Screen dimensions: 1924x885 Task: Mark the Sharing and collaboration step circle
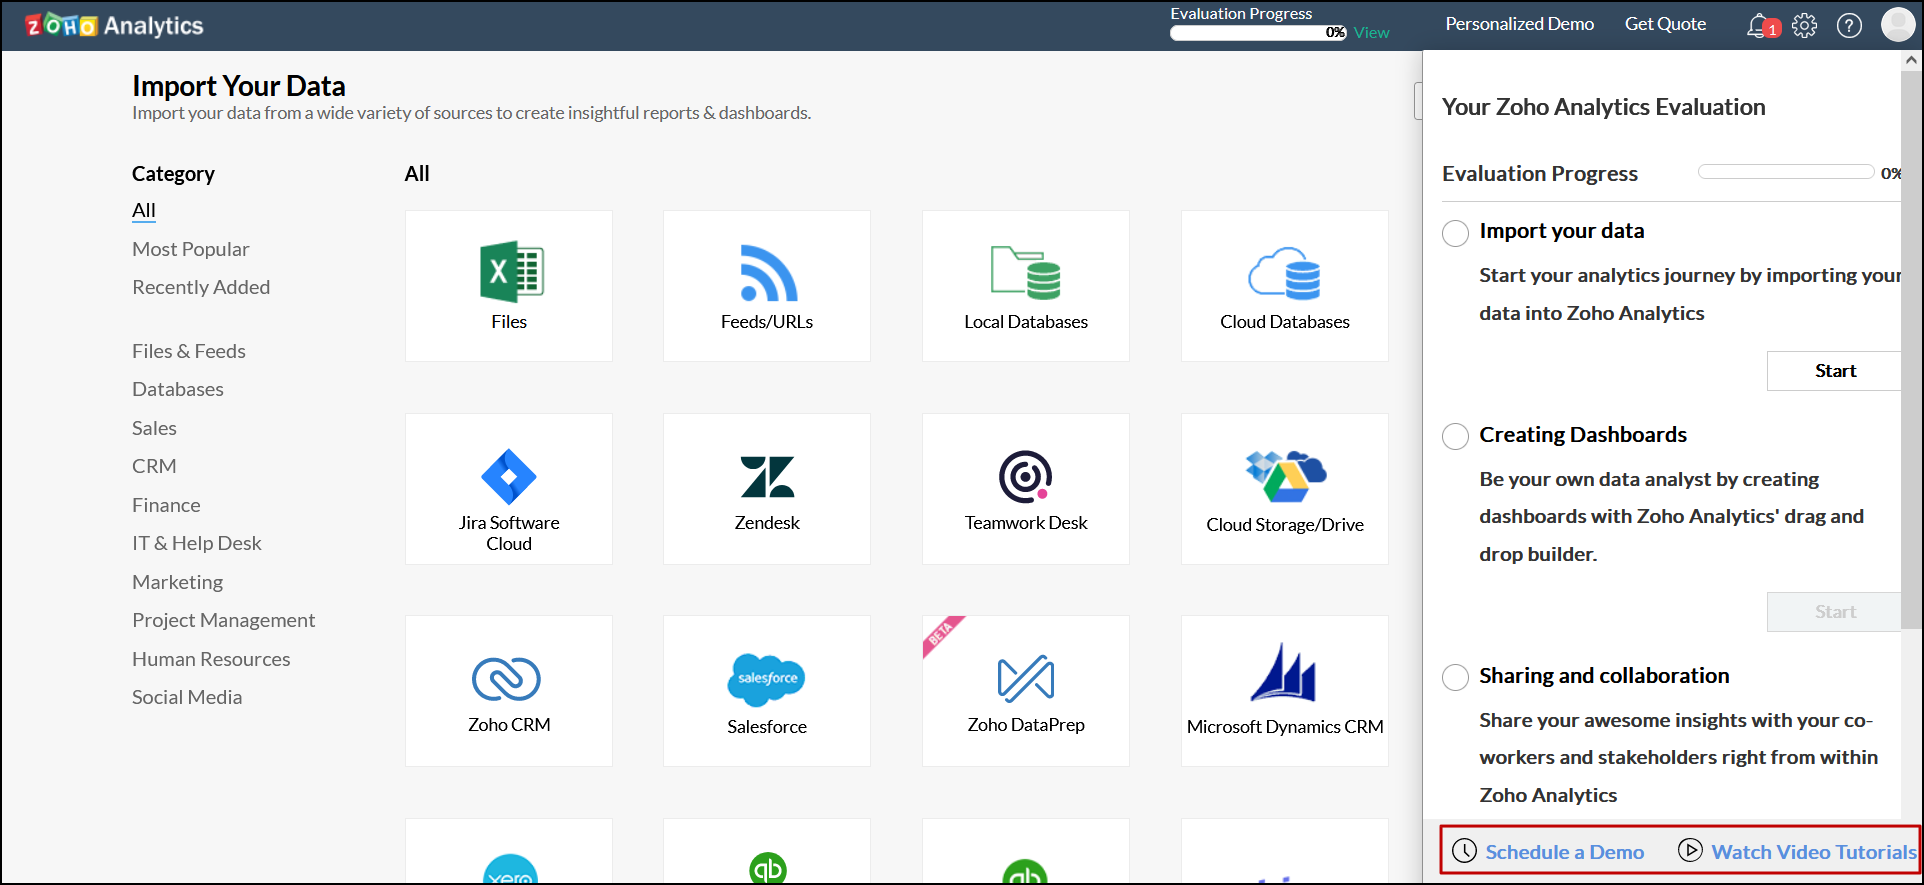(x=1455, y=678)
